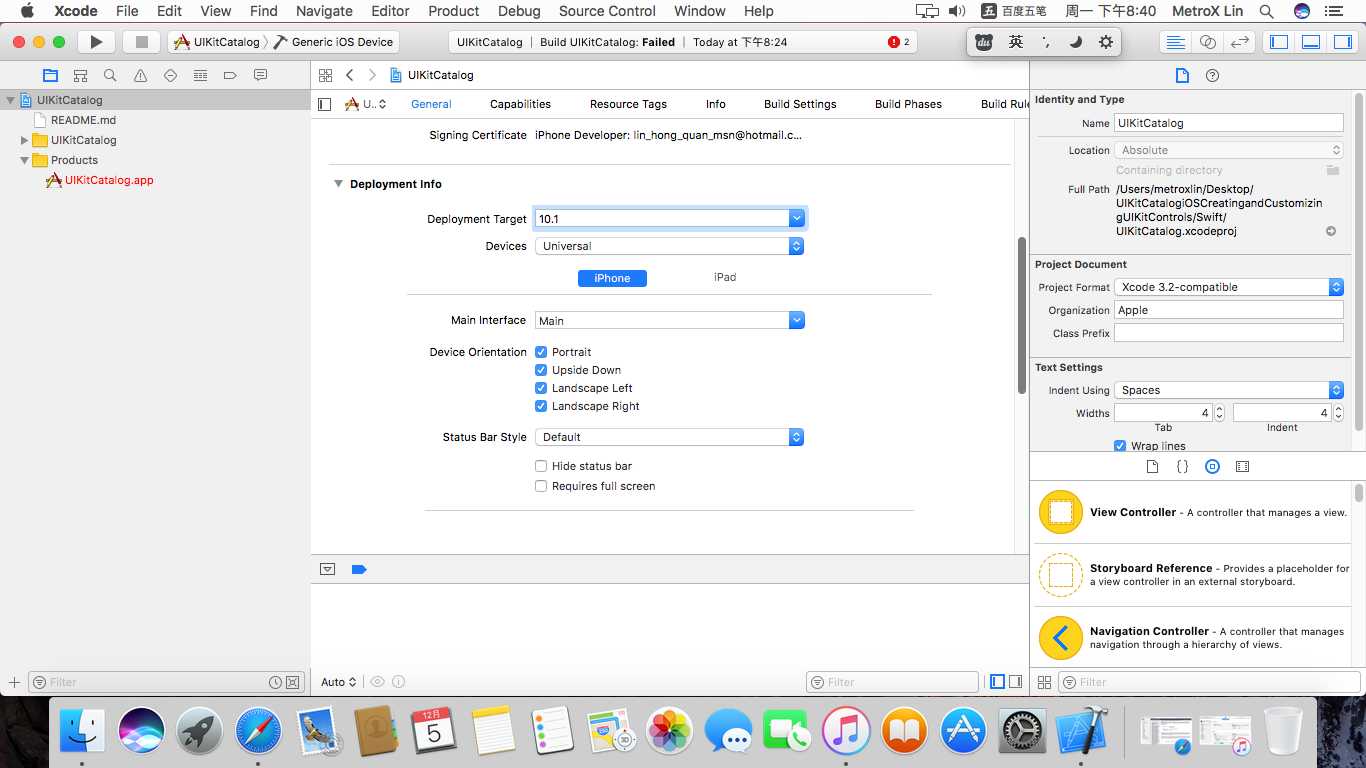The width and height of the screenshot is (1366, 768).
Task: Hide the Utilities pane
Action: click(1343, 42)
